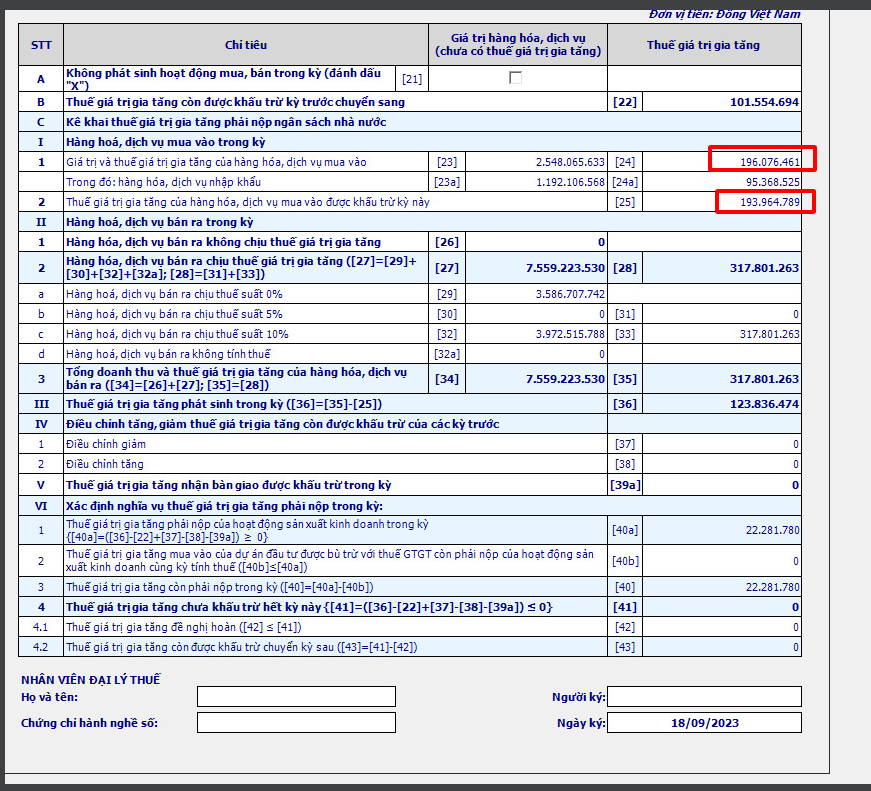Click the 'Người ký' input field
The image size is (871, 791).
704,697
